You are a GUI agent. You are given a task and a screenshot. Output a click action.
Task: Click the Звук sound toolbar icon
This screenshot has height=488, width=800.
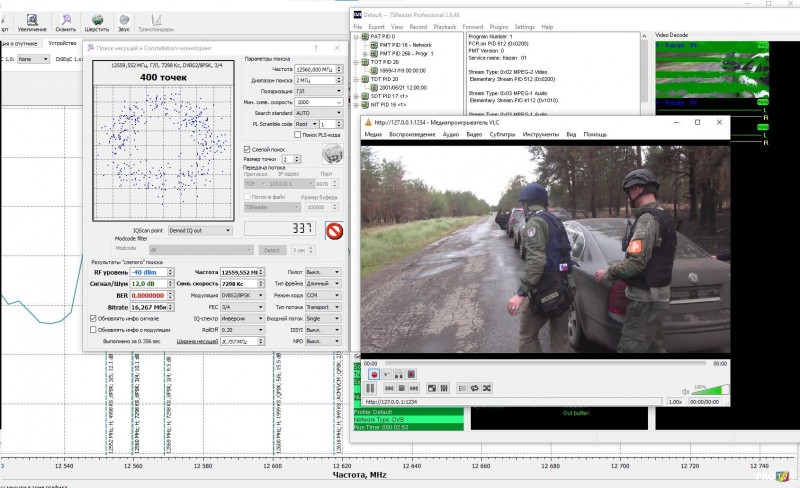coord(125,20)
